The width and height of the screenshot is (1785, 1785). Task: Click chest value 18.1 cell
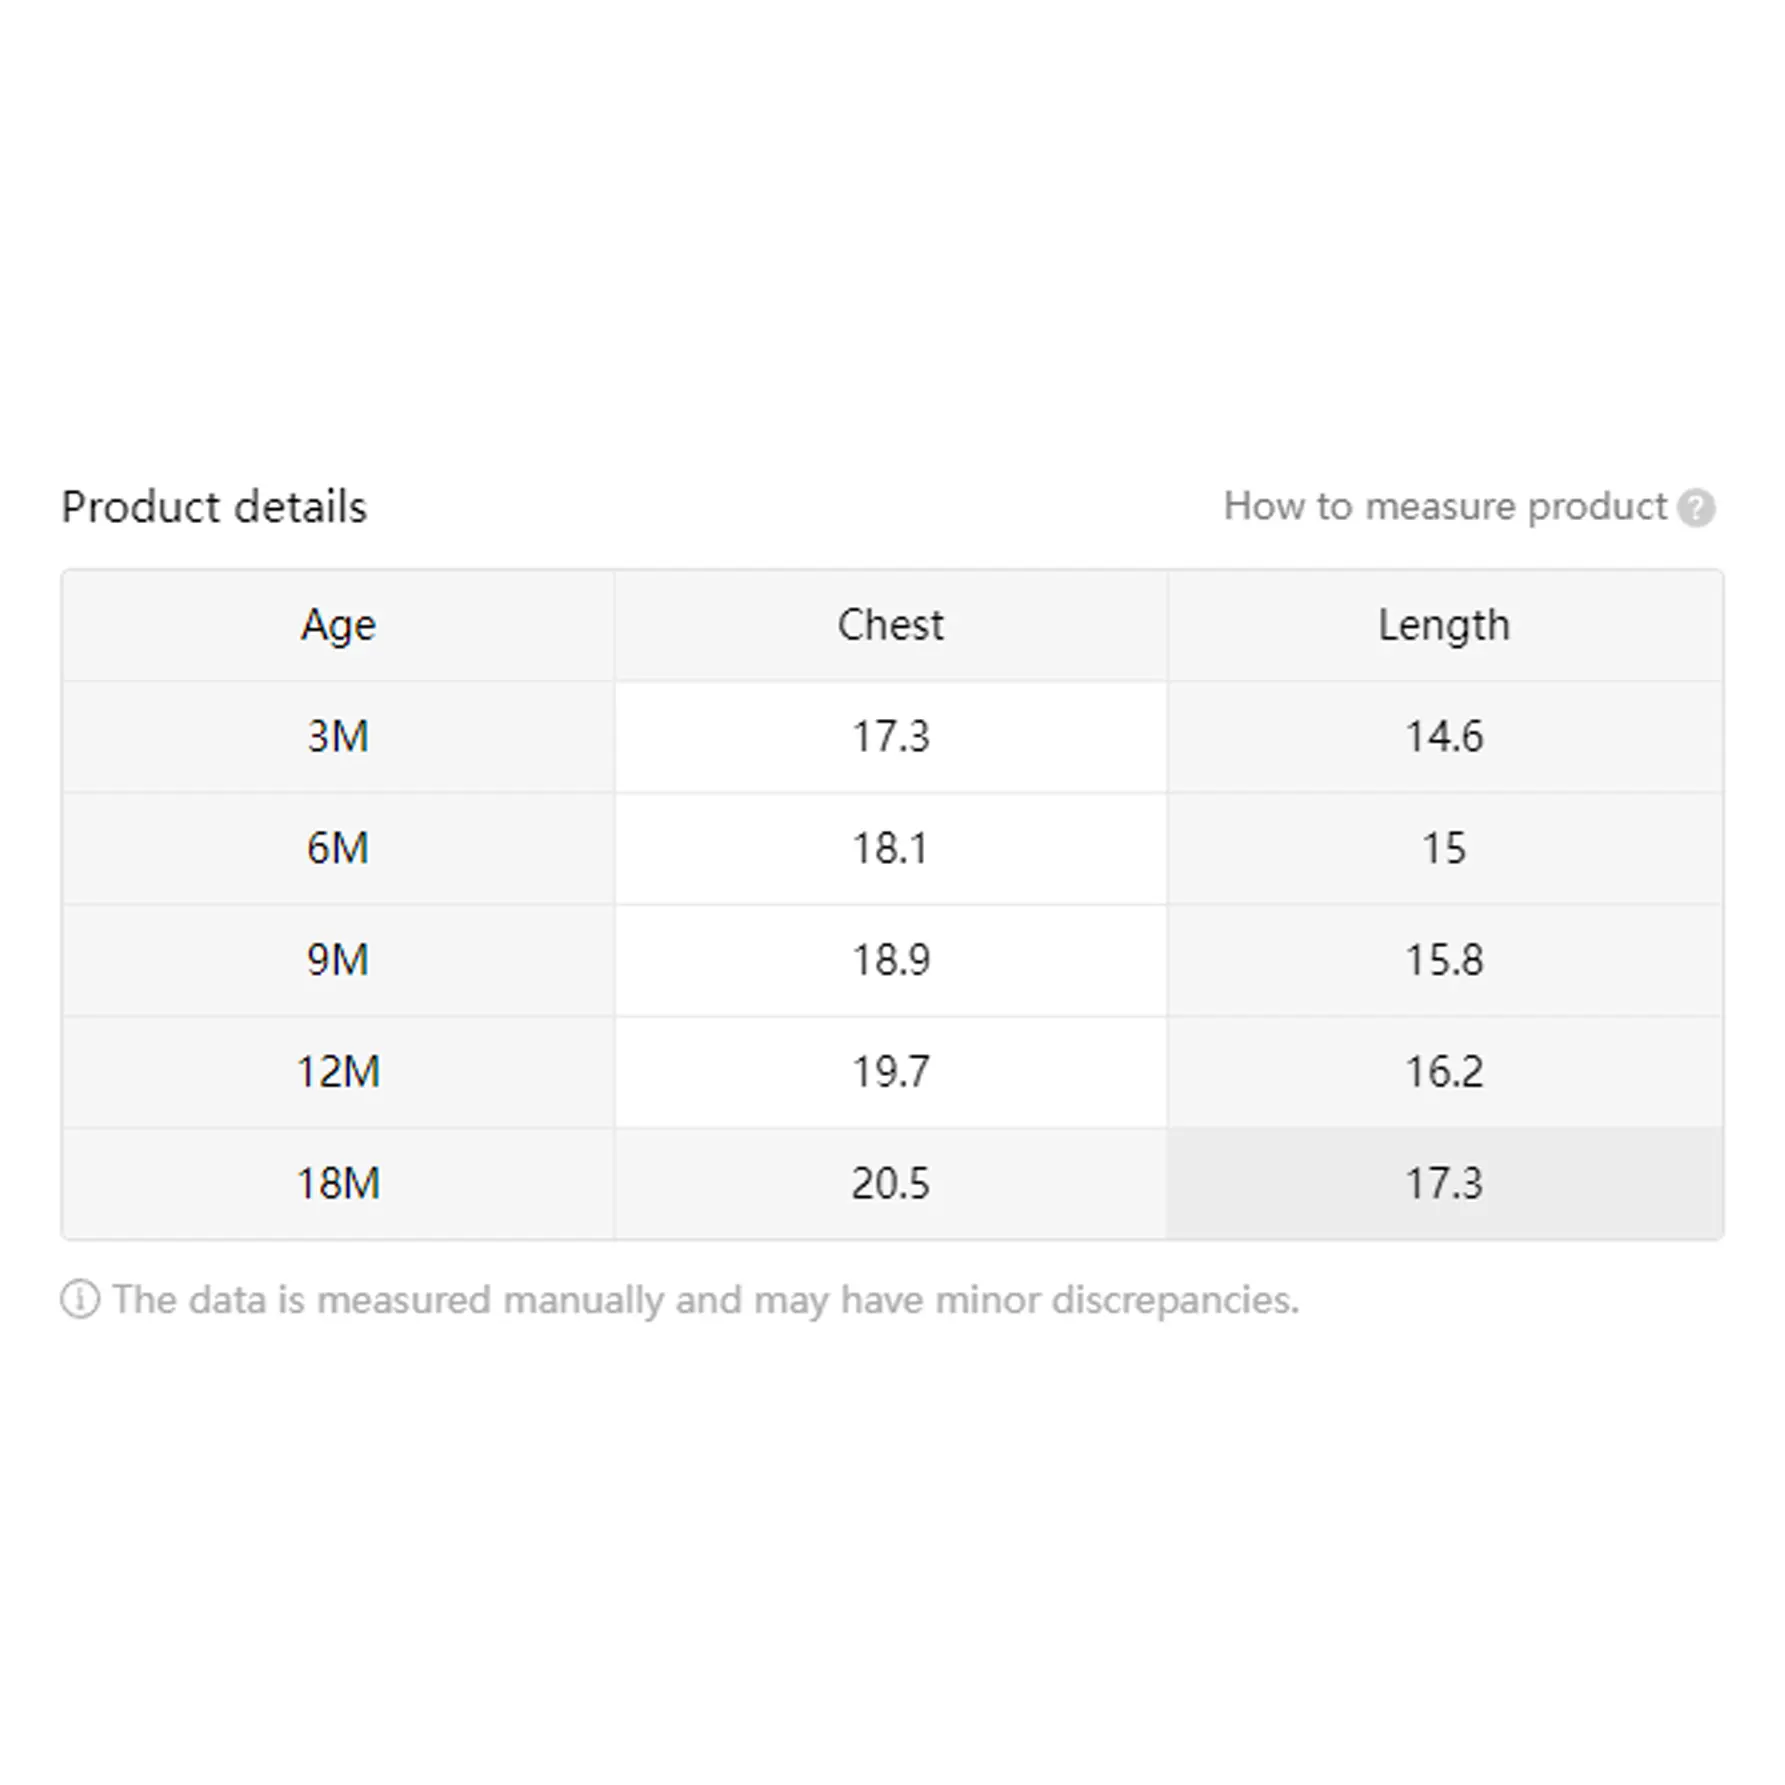click(890, 849)
